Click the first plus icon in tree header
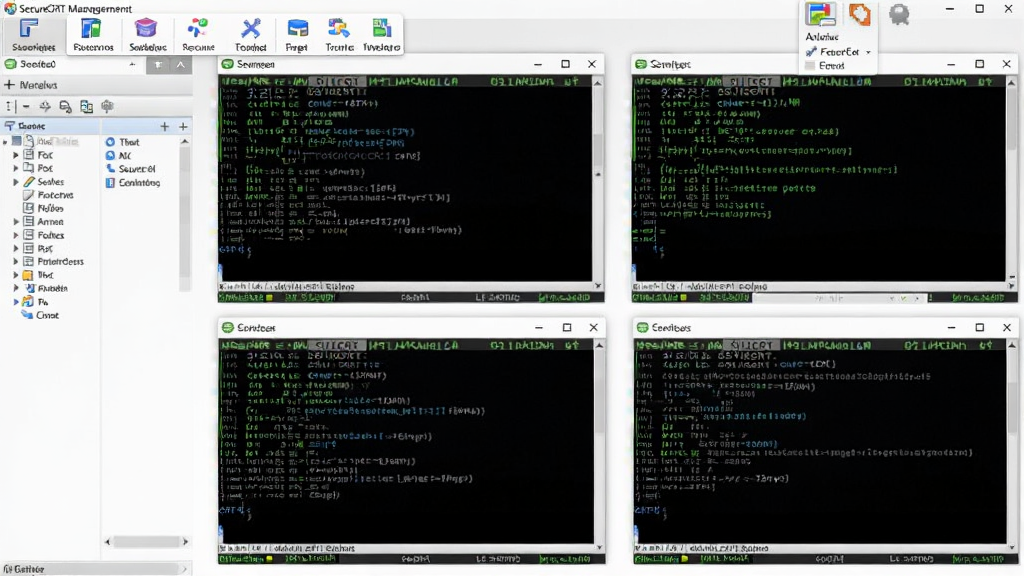Image resolution: width=1024 pixels, height=576 pixels. pos(165,127)
